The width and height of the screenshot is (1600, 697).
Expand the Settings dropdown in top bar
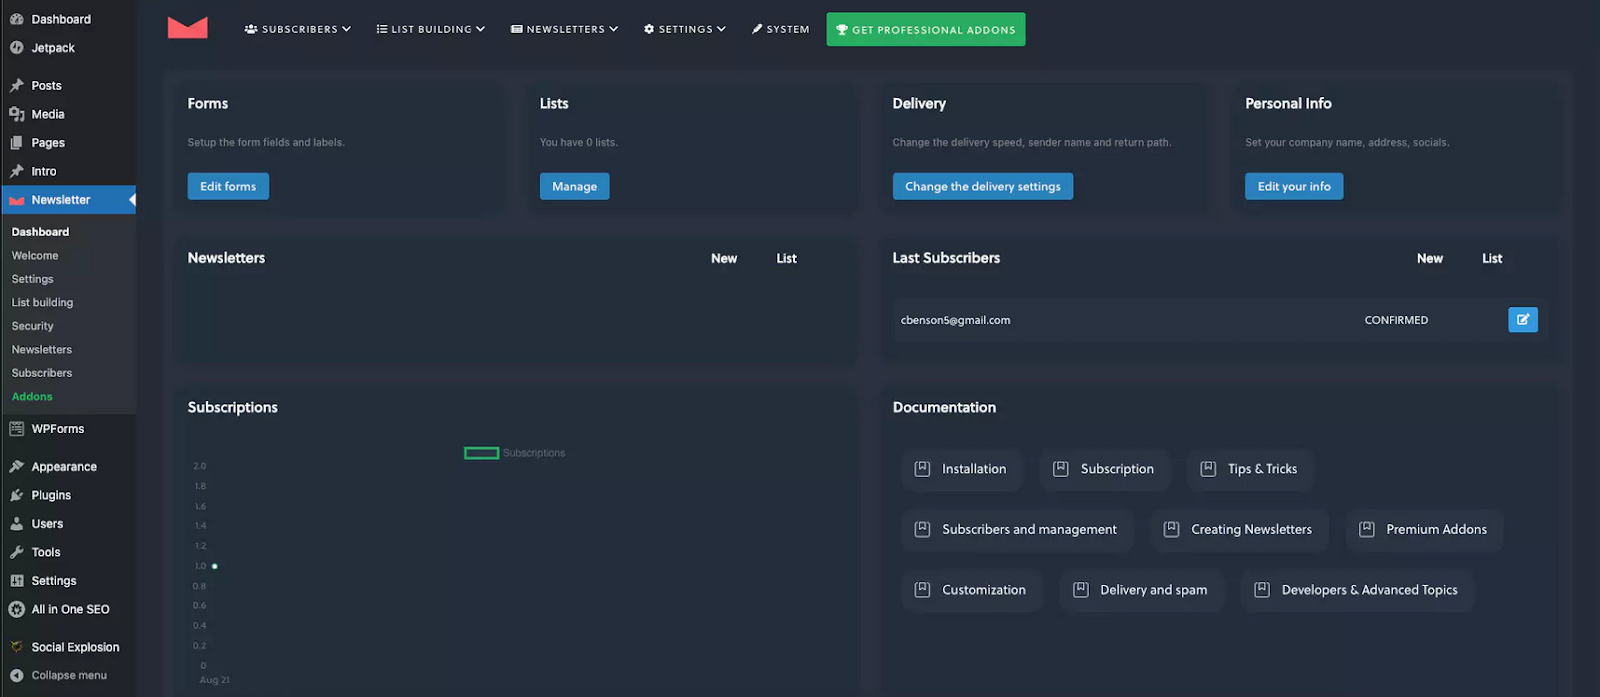[x=685, y=29]
